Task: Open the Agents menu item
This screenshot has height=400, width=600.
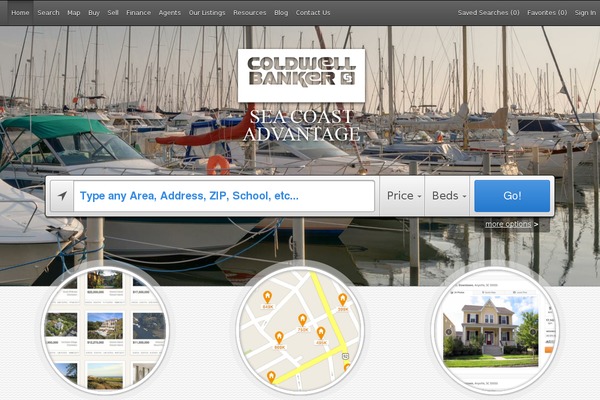Action: click(x=170, y=13)
